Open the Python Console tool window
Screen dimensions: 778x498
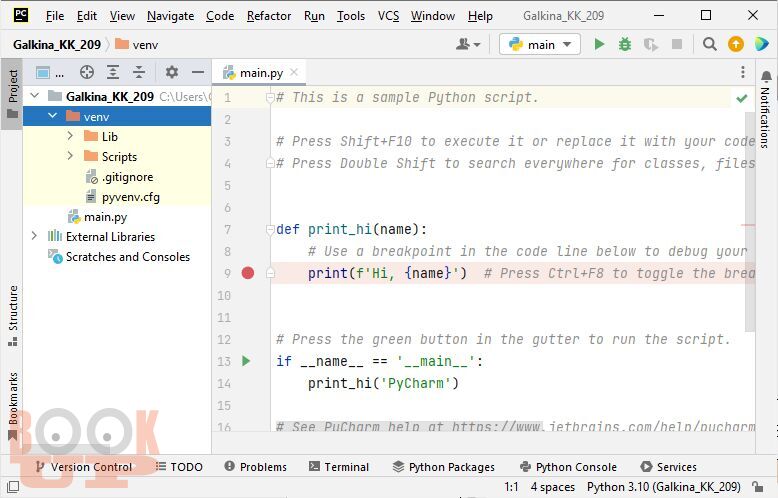tap(568, 467)
